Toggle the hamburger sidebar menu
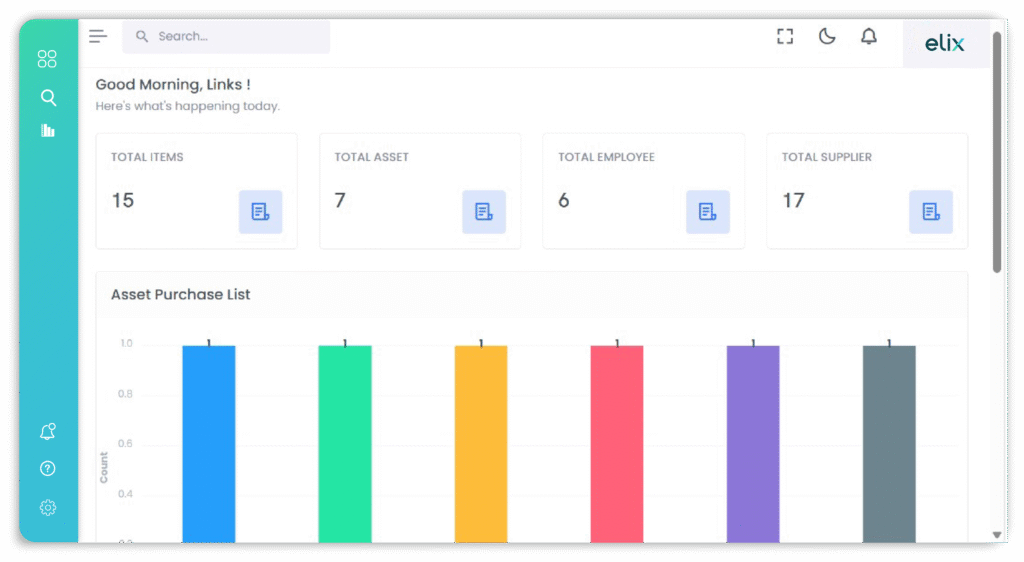1024x562 pixels. [97, 37]
